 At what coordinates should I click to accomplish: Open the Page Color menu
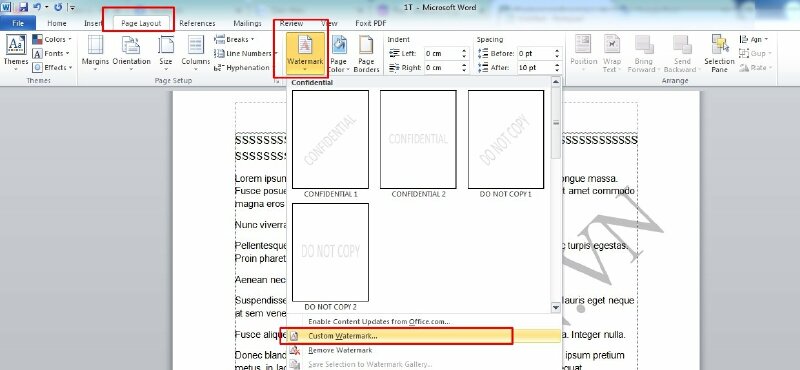(338, 54)
